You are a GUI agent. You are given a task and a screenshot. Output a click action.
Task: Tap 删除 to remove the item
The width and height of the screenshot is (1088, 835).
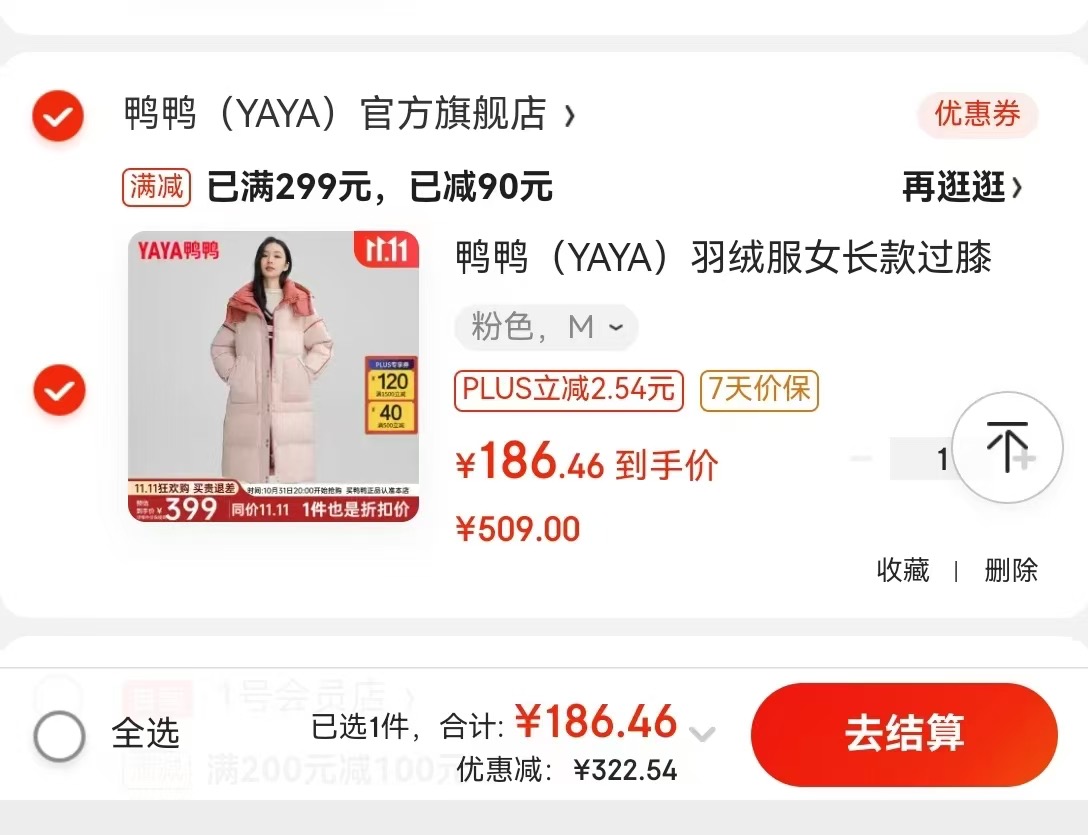coord(1011,571)
